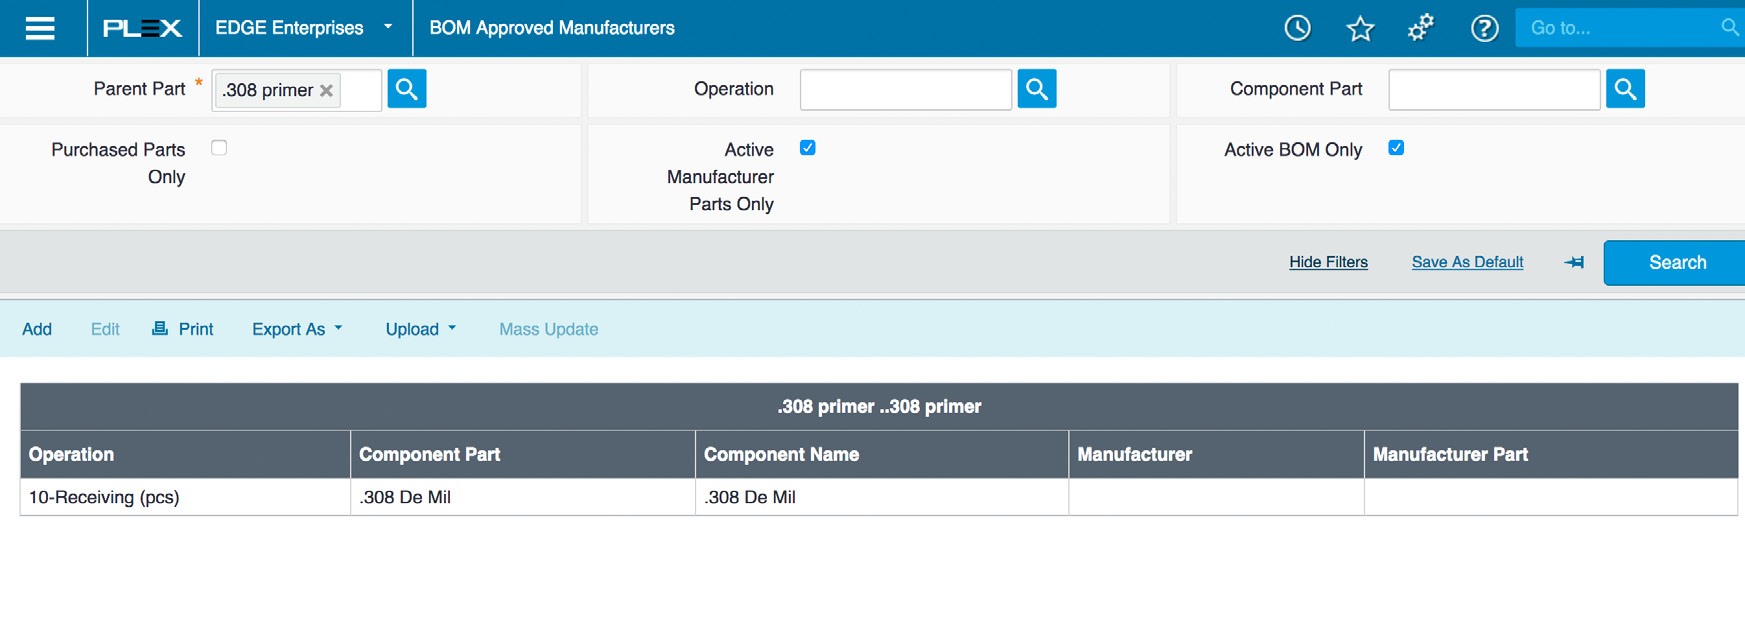Select .308 De Mil under Component Part
The image size is (1745, 627).
pos(523,497)
